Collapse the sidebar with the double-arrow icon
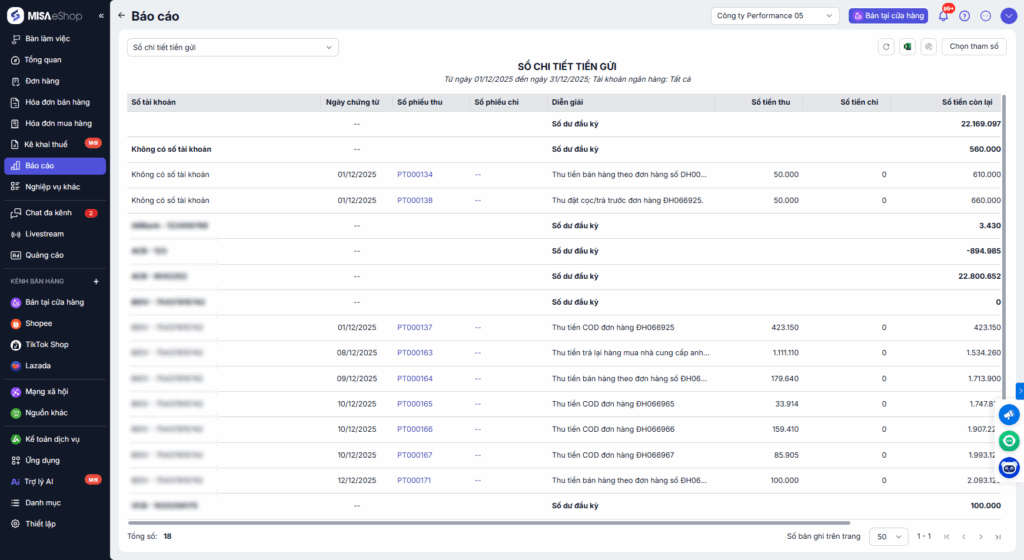1024x560 pixels. click(x=100, y=16)
